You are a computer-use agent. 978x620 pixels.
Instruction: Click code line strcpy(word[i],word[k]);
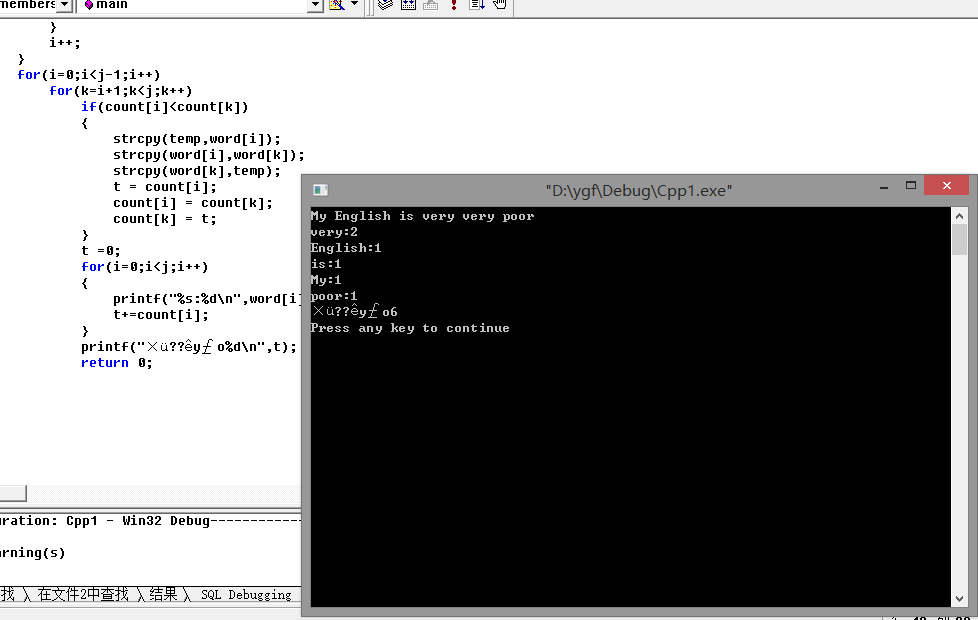[208, 155]
